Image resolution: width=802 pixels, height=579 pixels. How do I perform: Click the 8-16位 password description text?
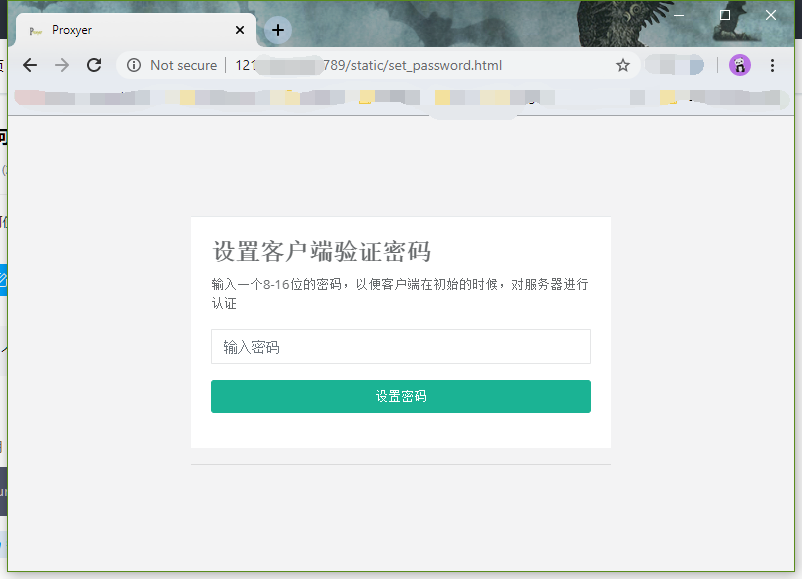pos(400,285)
